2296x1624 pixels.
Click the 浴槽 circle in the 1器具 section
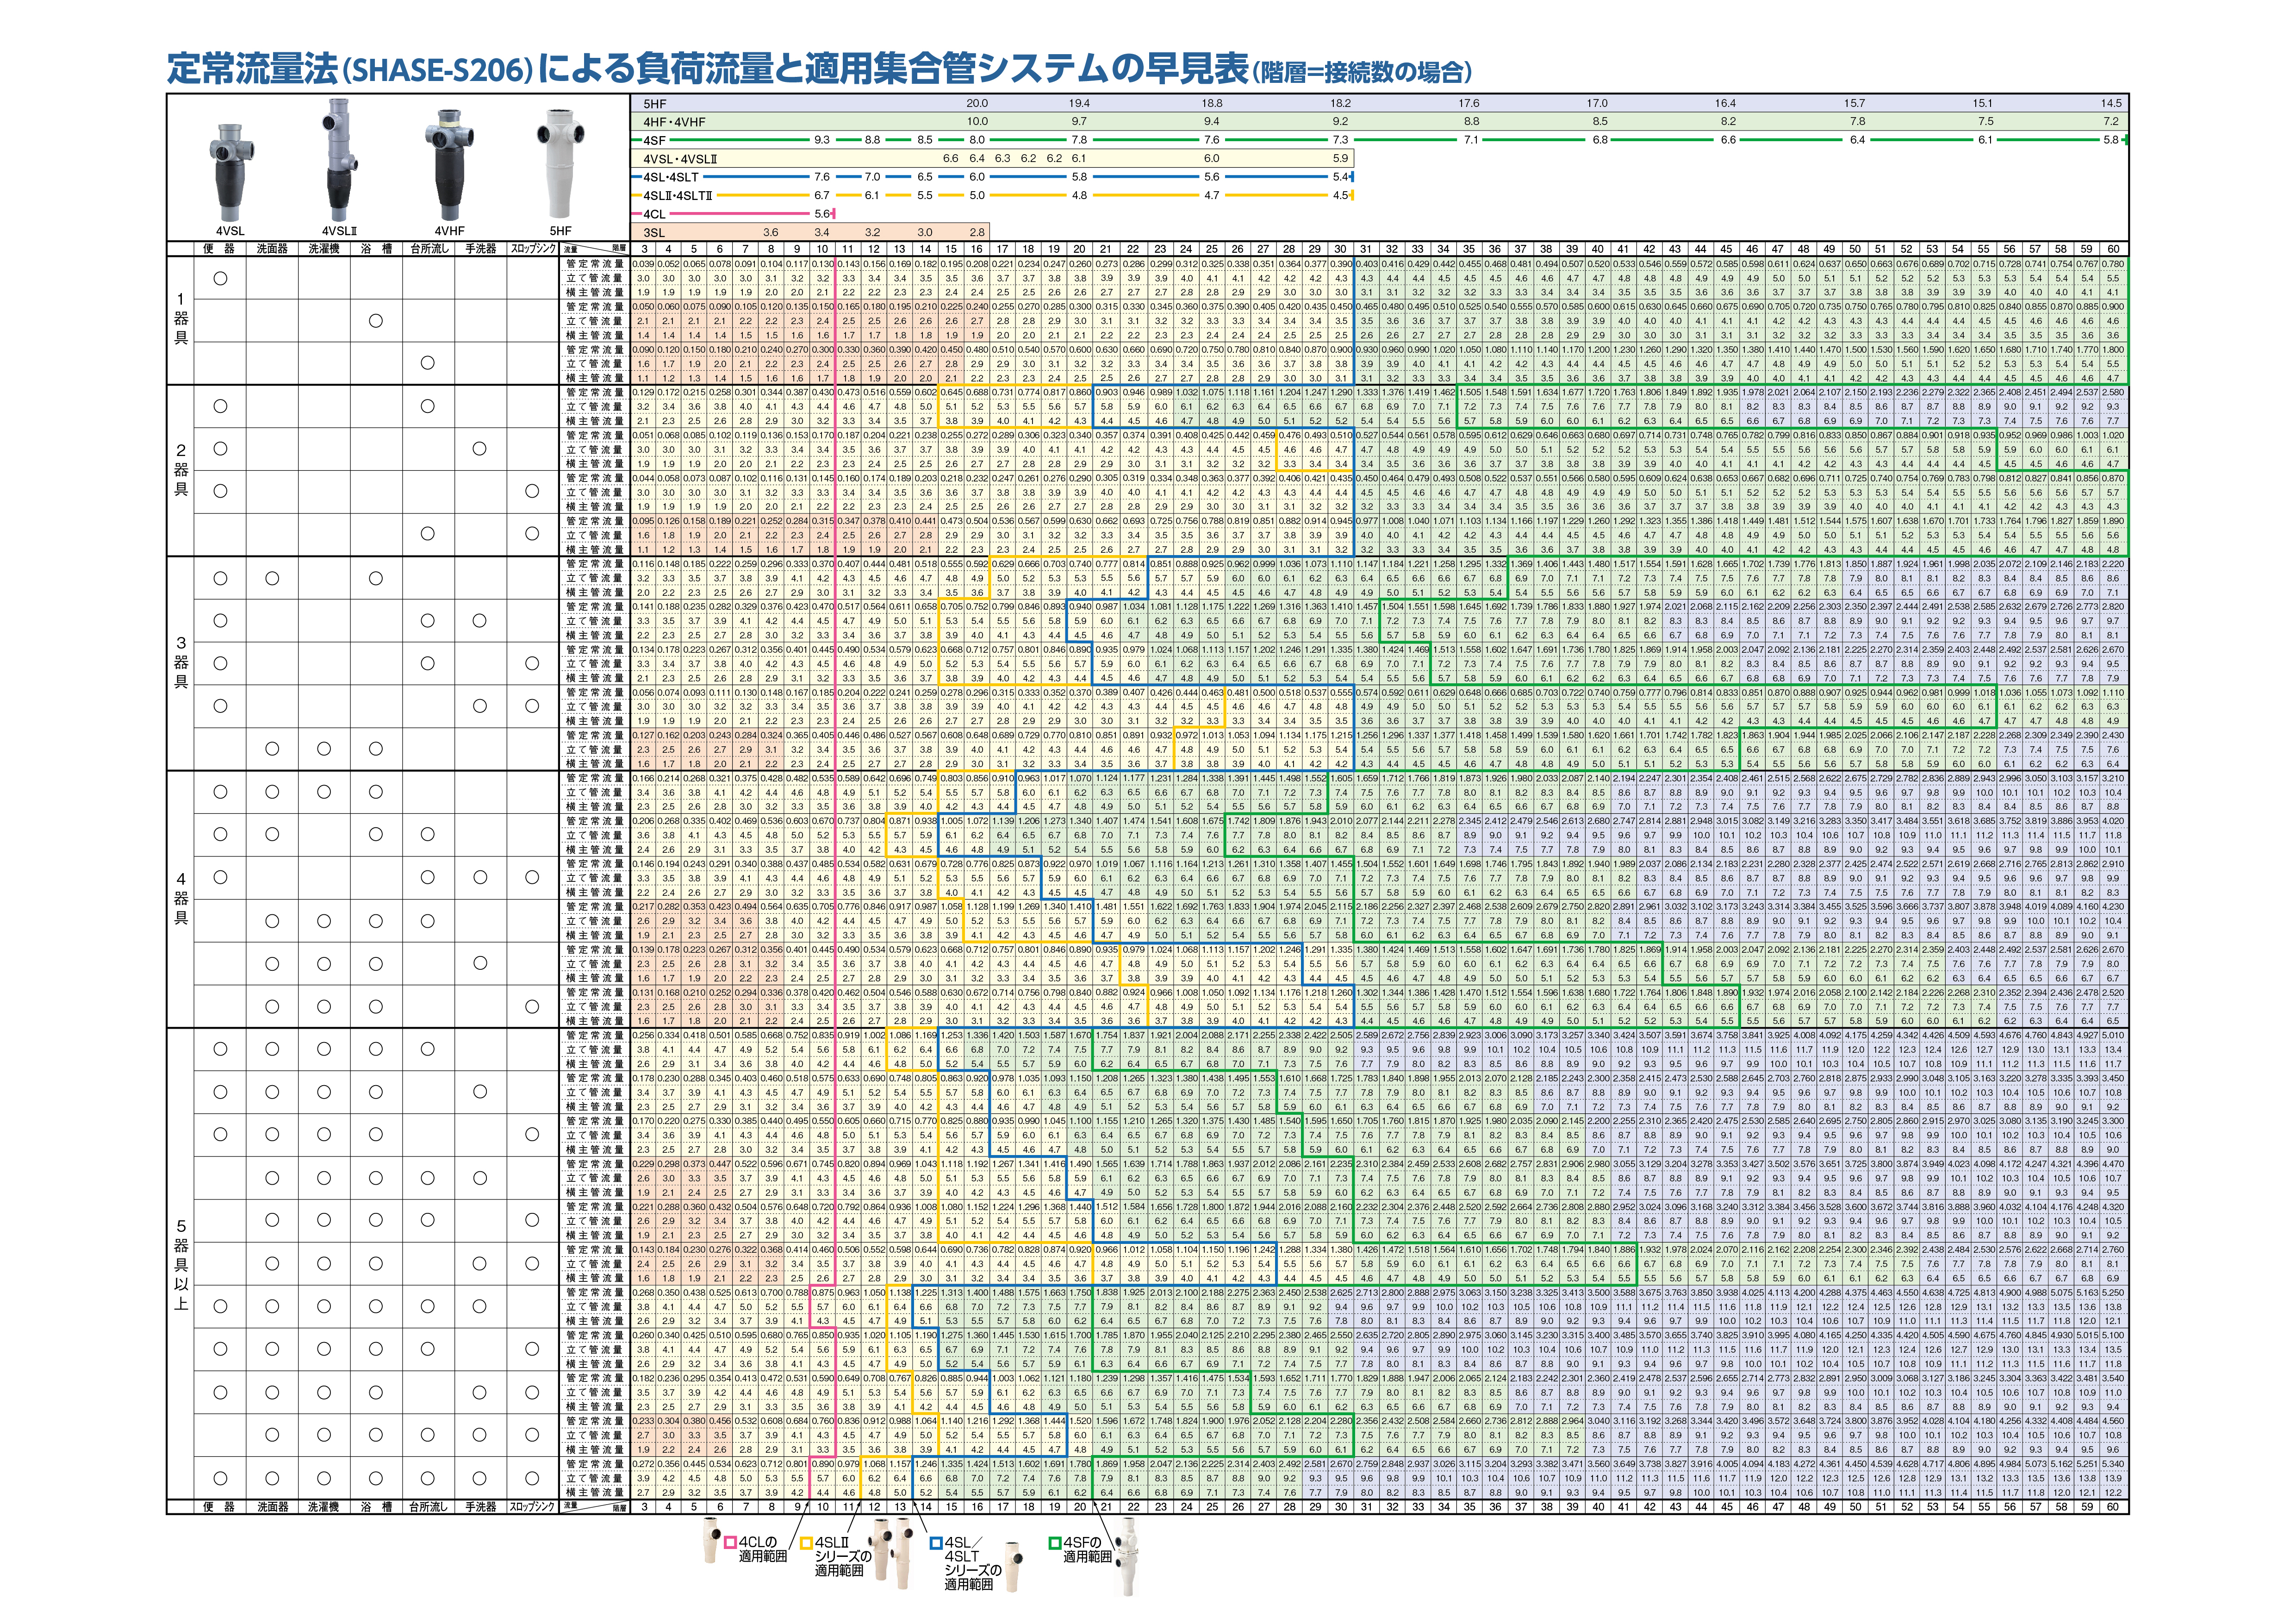point(376,320)
